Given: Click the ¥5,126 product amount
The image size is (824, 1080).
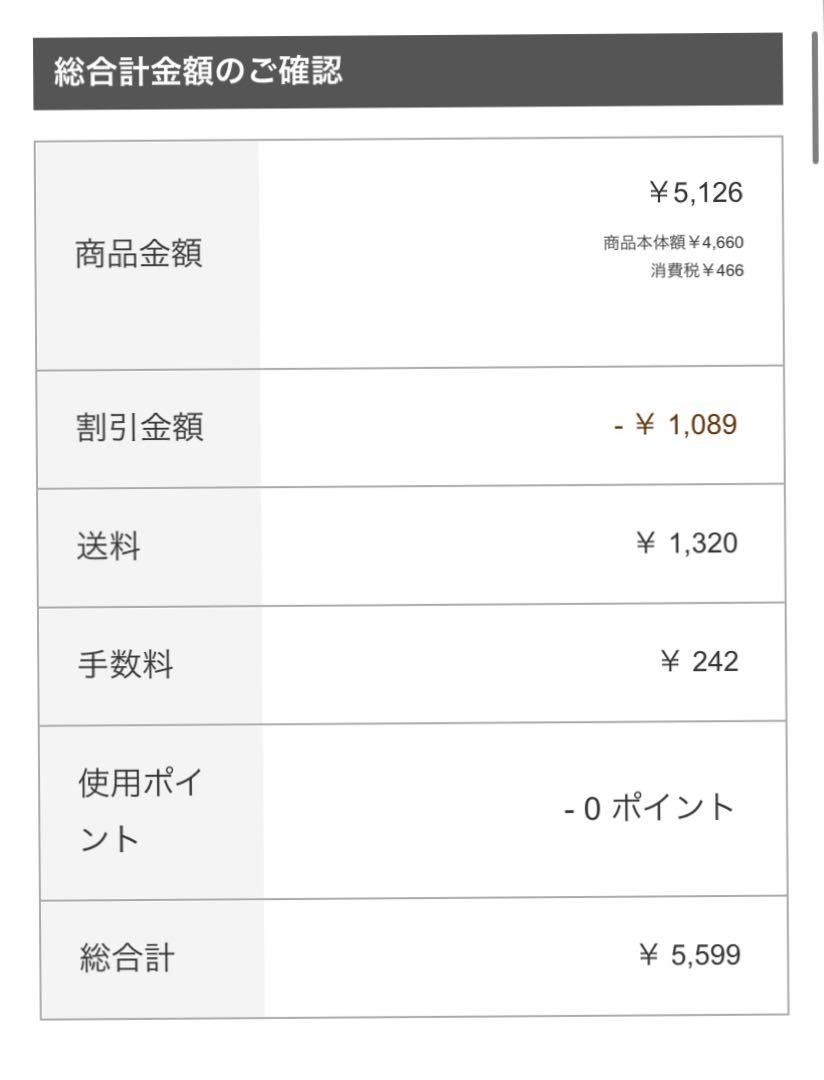Looking at the screenshot, I should click(x=696, y=192).
